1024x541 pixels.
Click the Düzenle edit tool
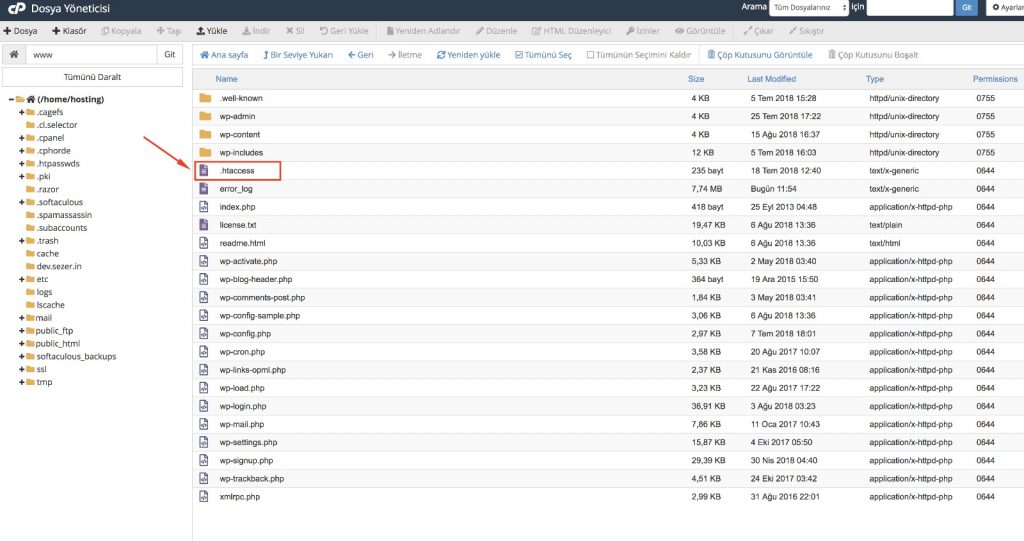(496, 31)
